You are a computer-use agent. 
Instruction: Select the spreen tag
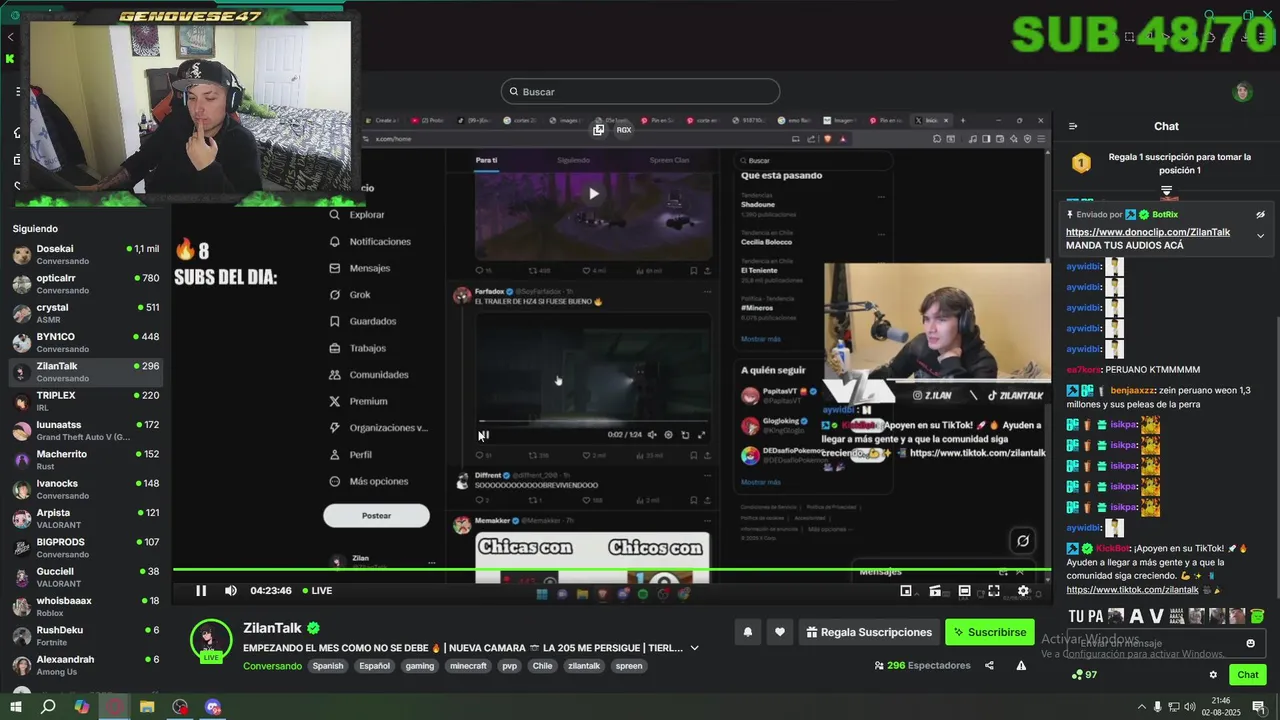pyautogui.click(x=629, y=666)
